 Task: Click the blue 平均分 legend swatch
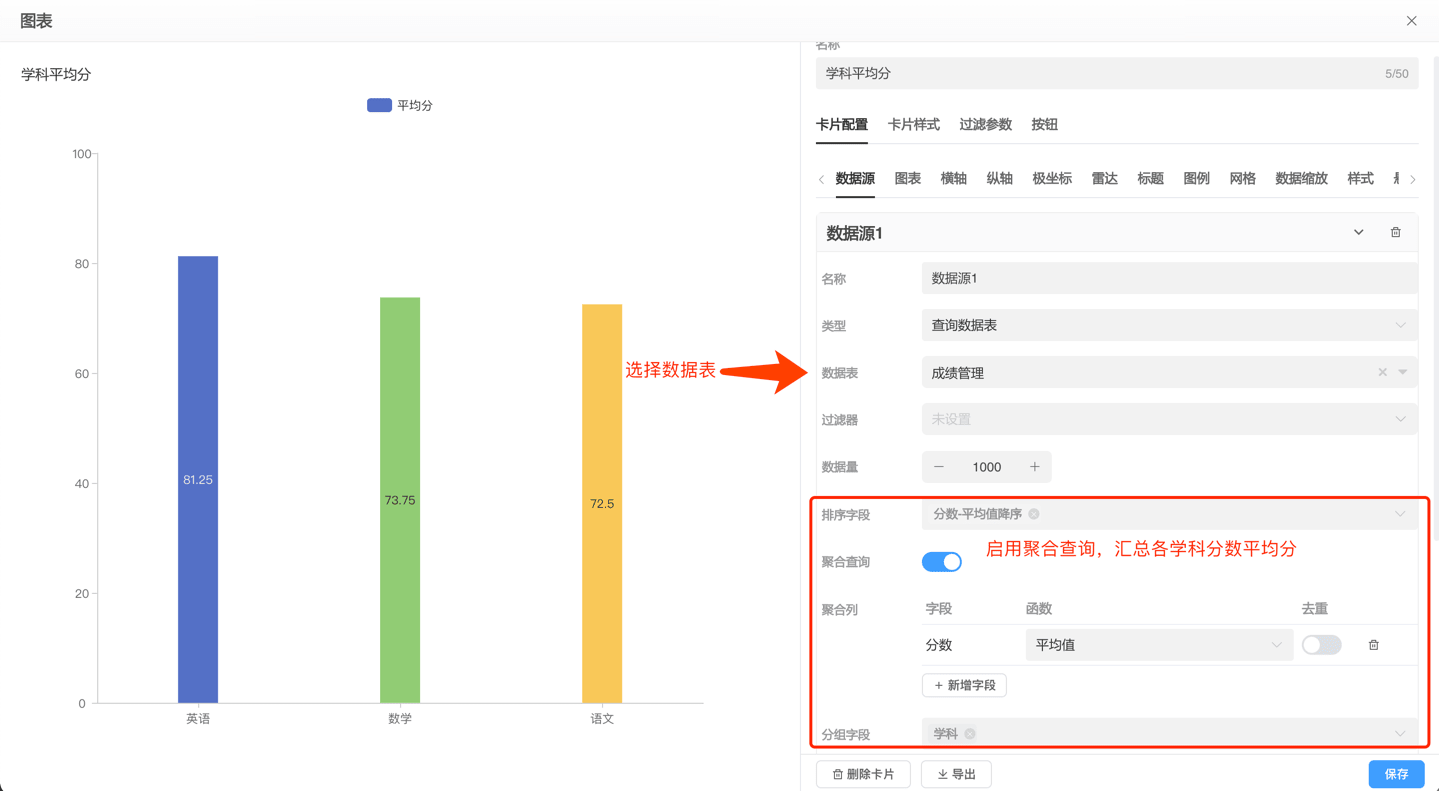(377, 104)
